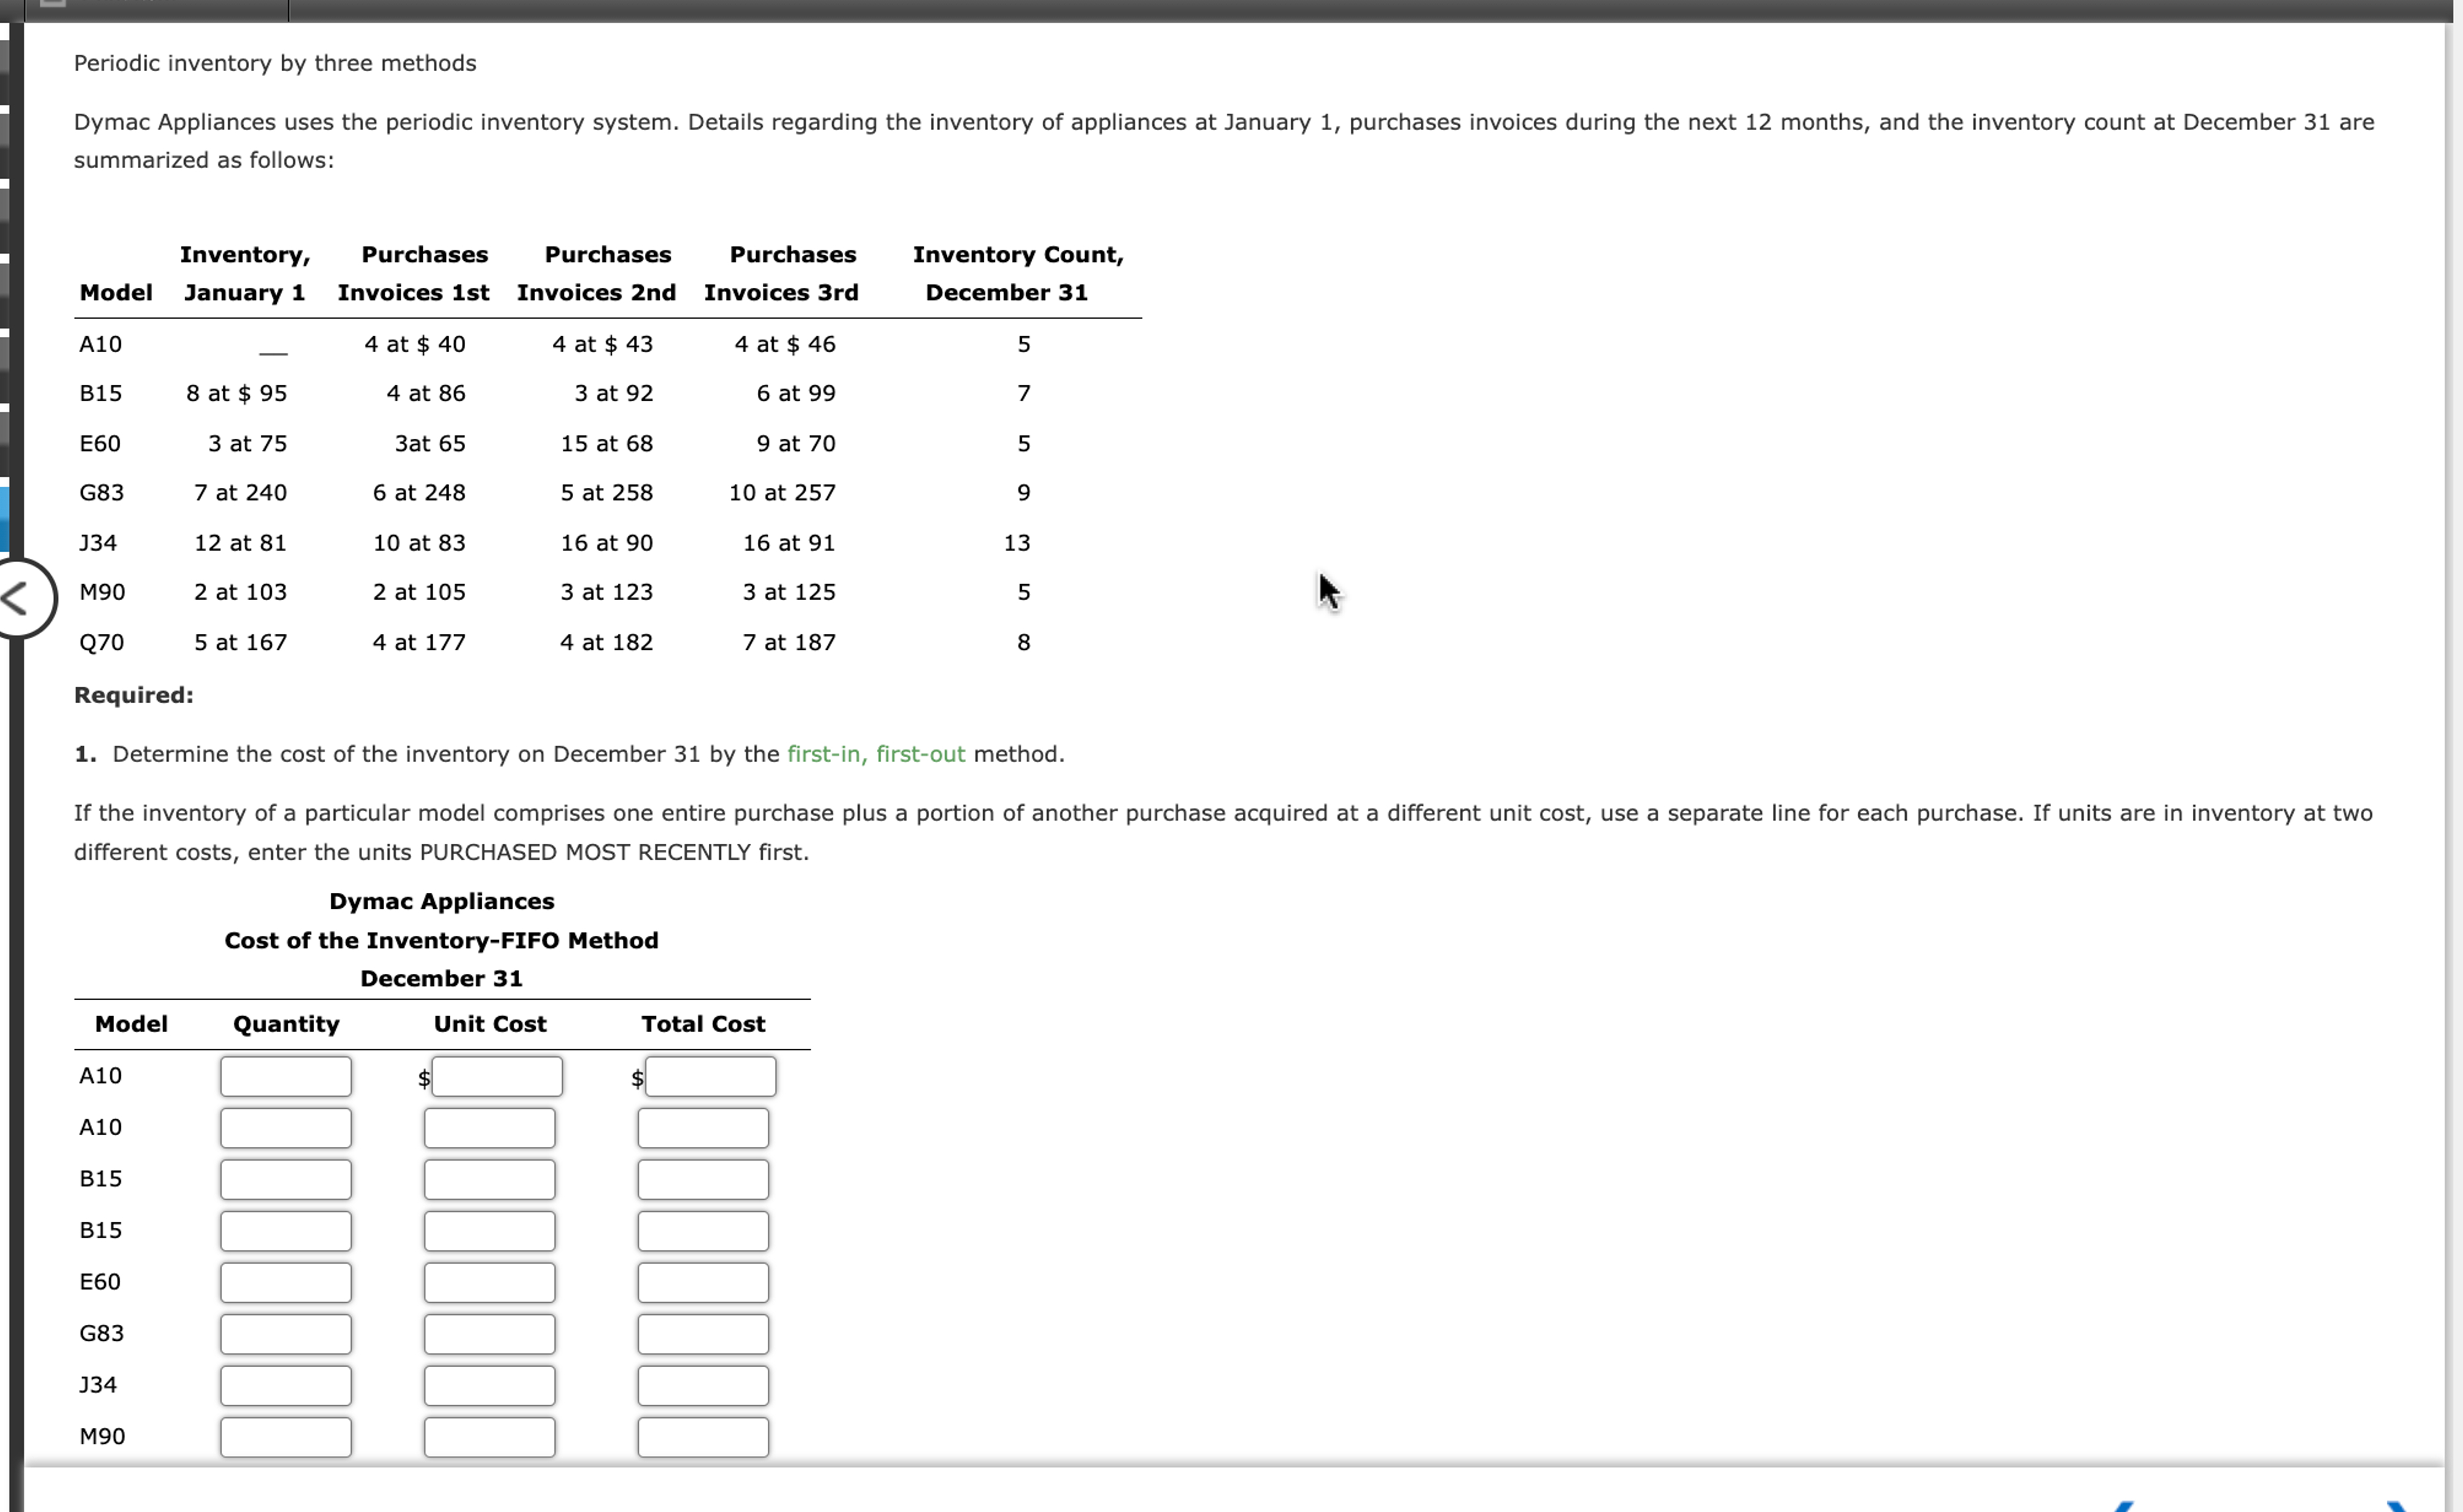This screenshot has width=2463, height=1512.
Task: Click the M90 Unit Cost input field
Action: 489,1436
